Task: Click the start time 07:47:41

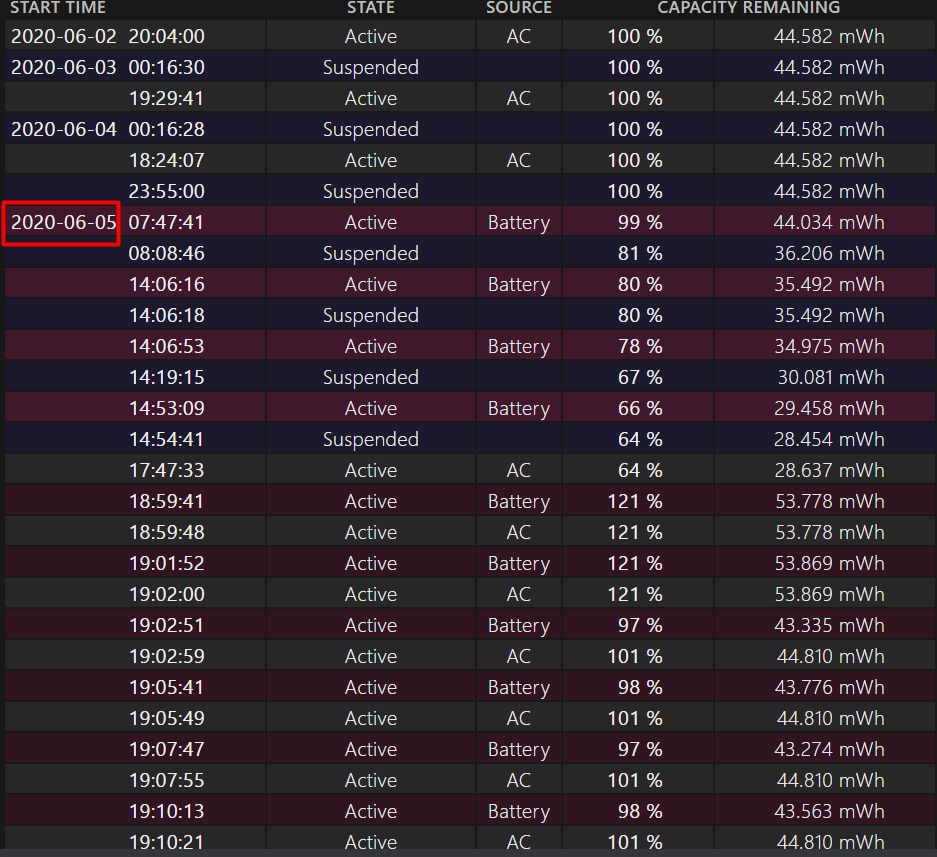Action: pos(167,222)
